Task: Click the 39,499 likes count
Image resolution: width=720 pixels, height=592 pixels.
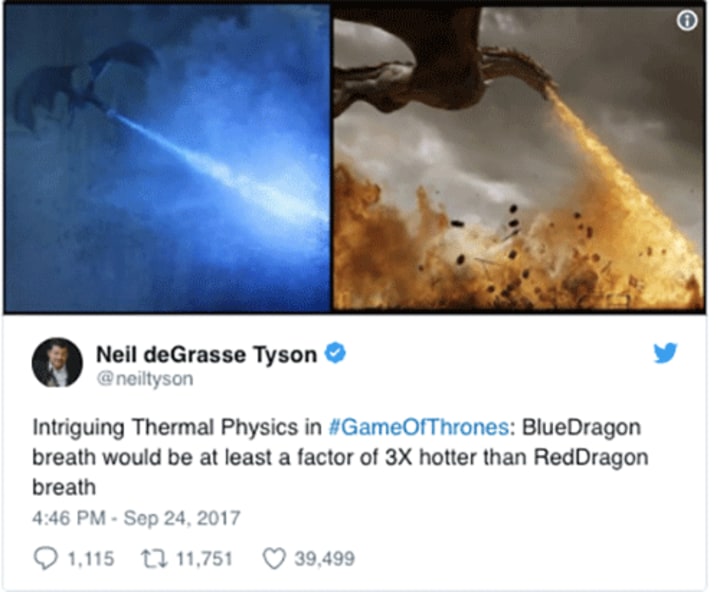Action: [325, 559]
